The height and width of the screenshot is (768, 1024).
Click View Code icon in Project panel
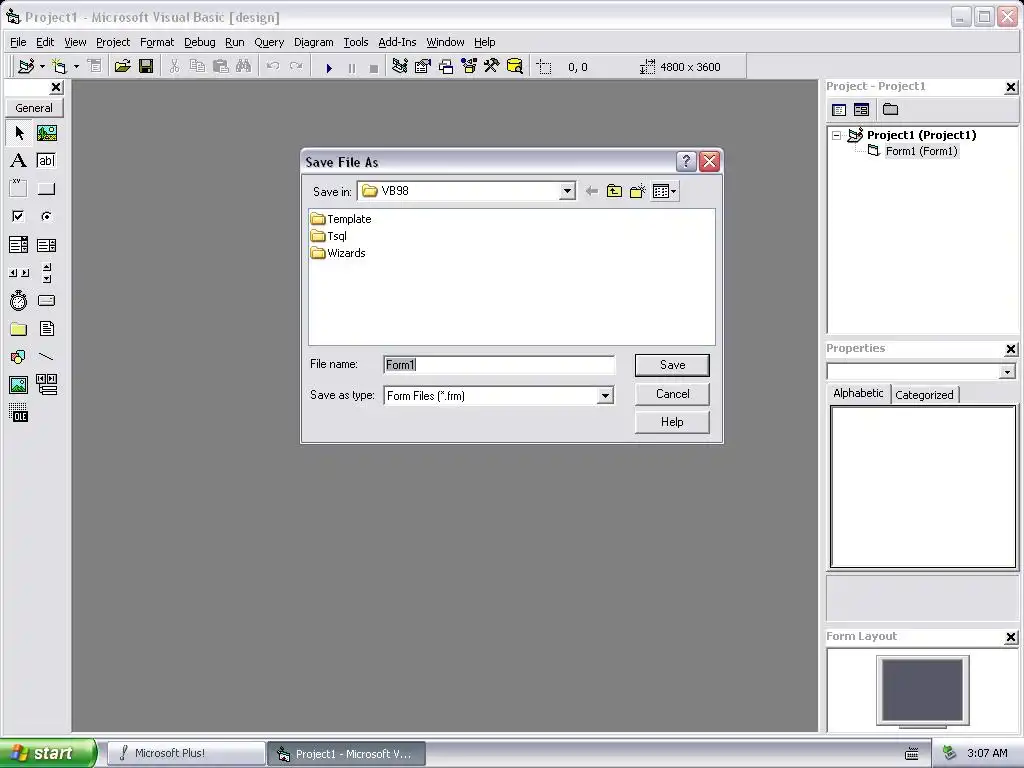pyautogui.click(x=839, y=110)
